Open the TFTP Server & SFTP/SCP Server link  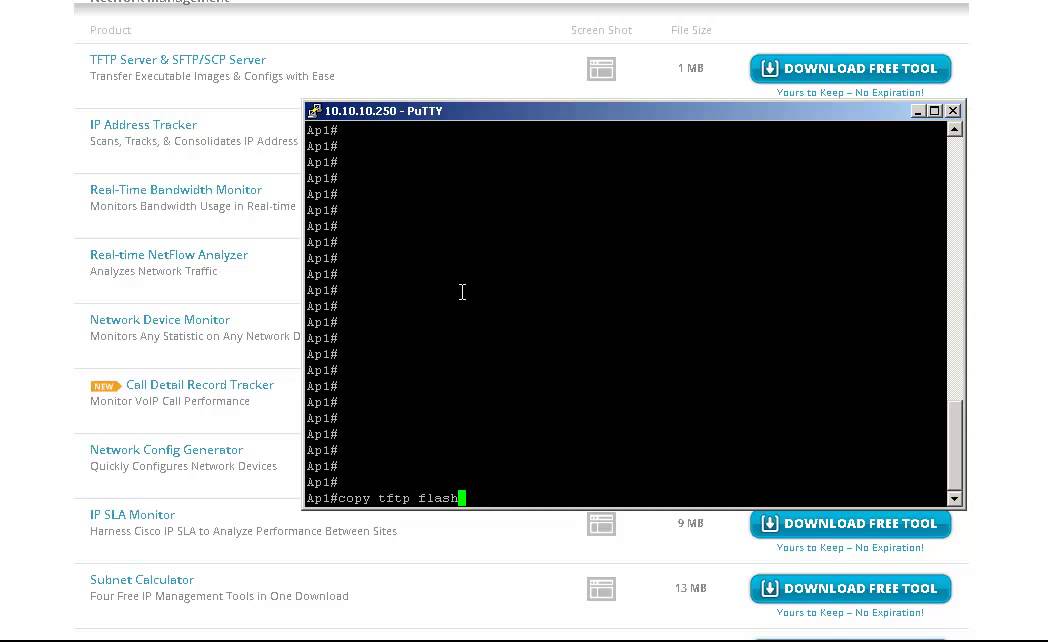pos(178,59)
